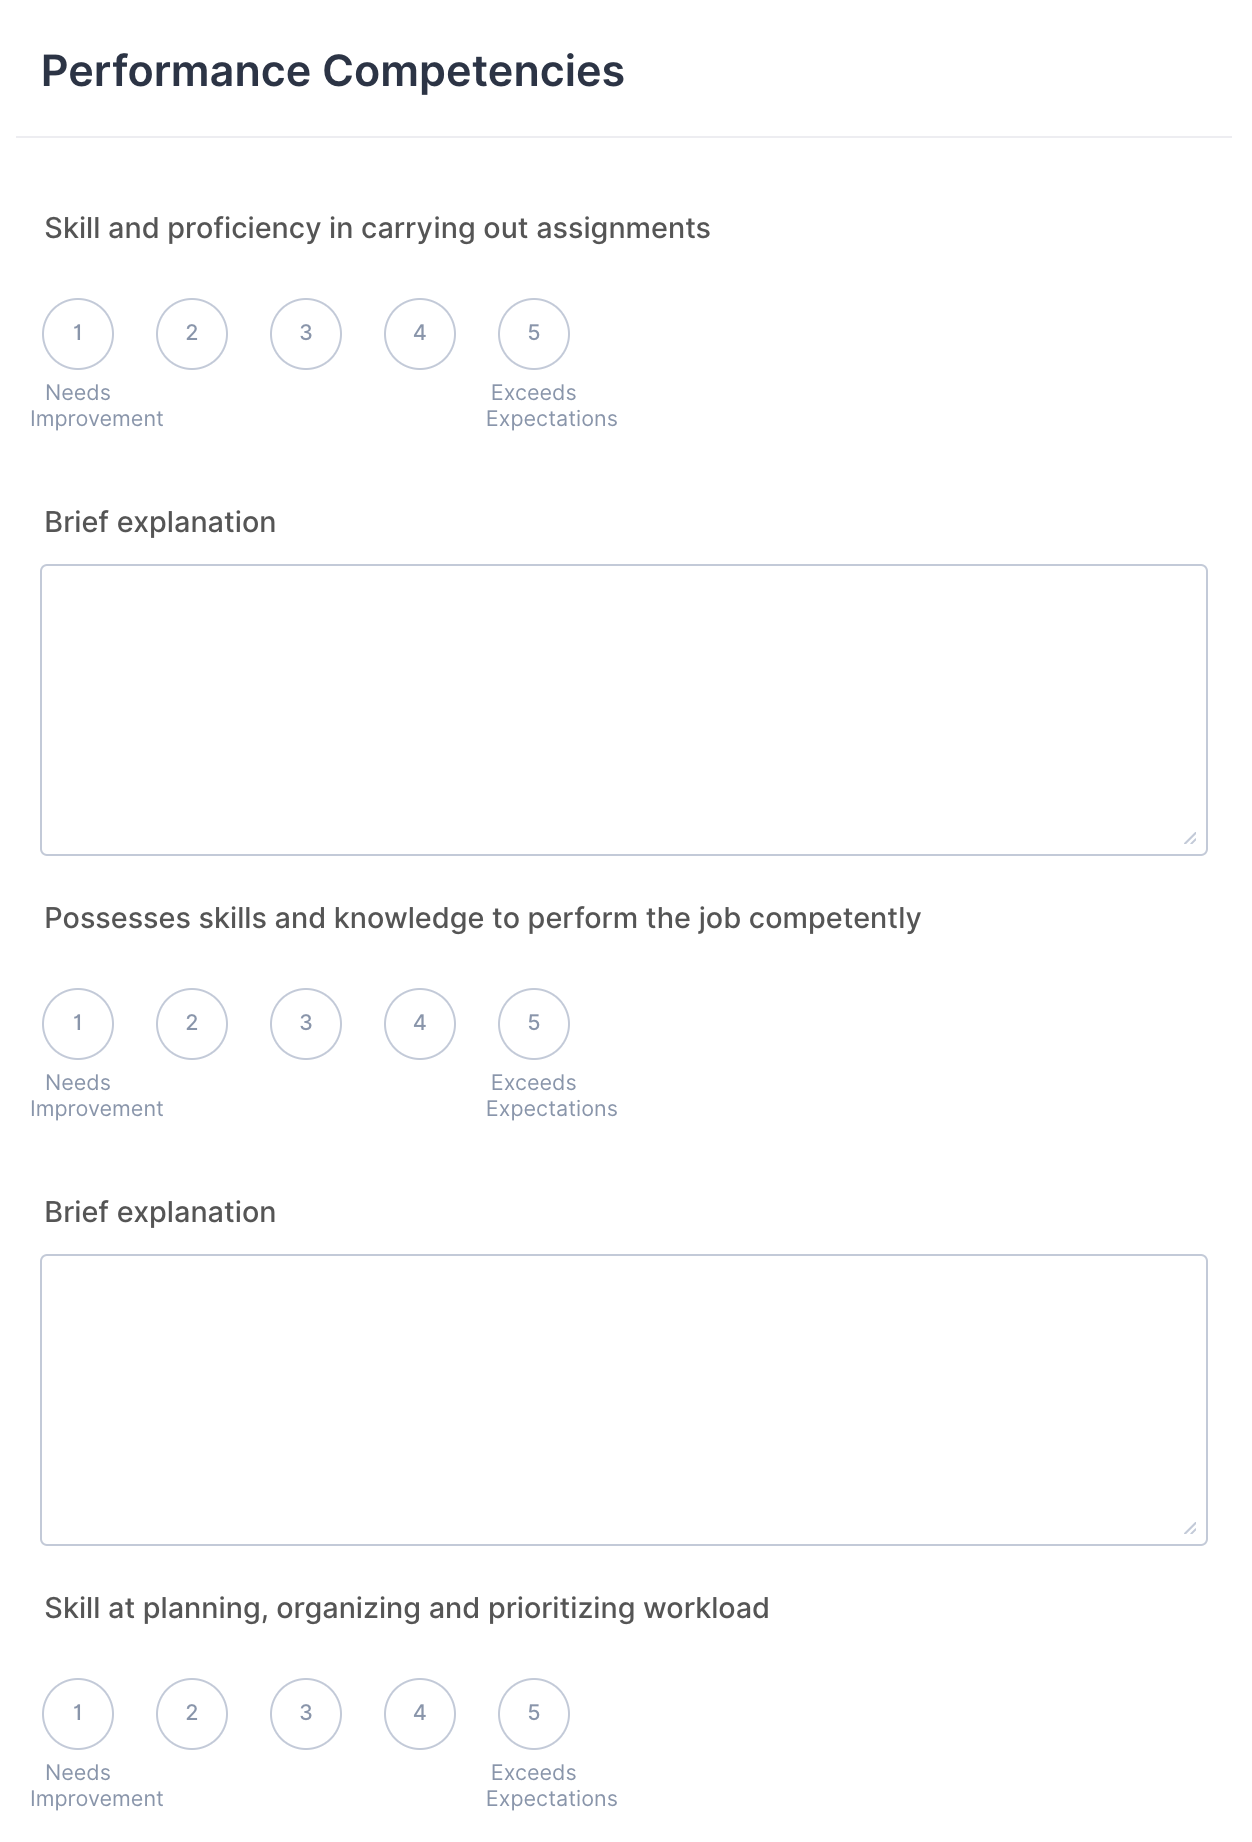Select rating 2 for prioritizing workload

point(192,1714)
